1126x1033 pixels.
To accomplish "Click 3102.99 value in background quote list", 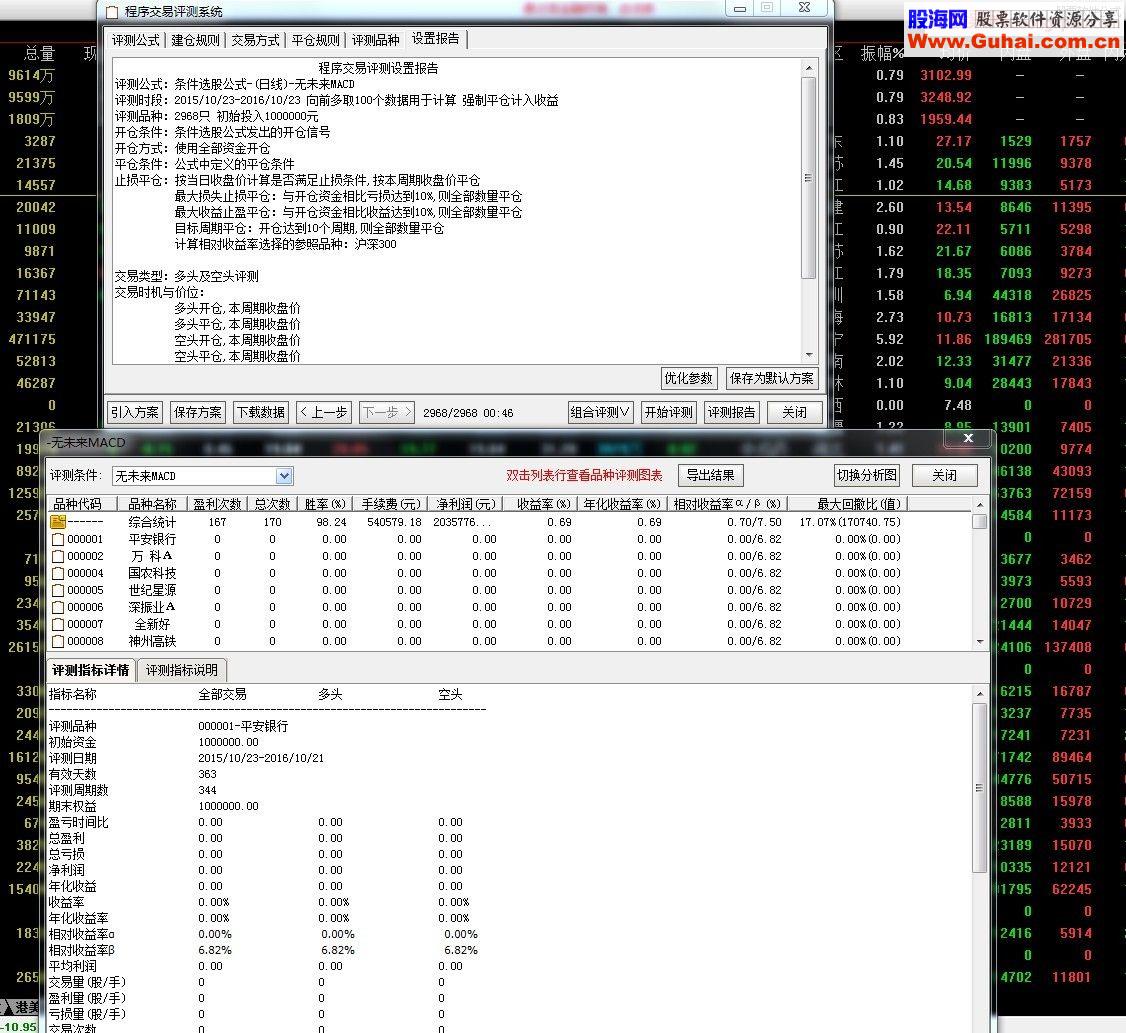I will click(x=946, y=75).
